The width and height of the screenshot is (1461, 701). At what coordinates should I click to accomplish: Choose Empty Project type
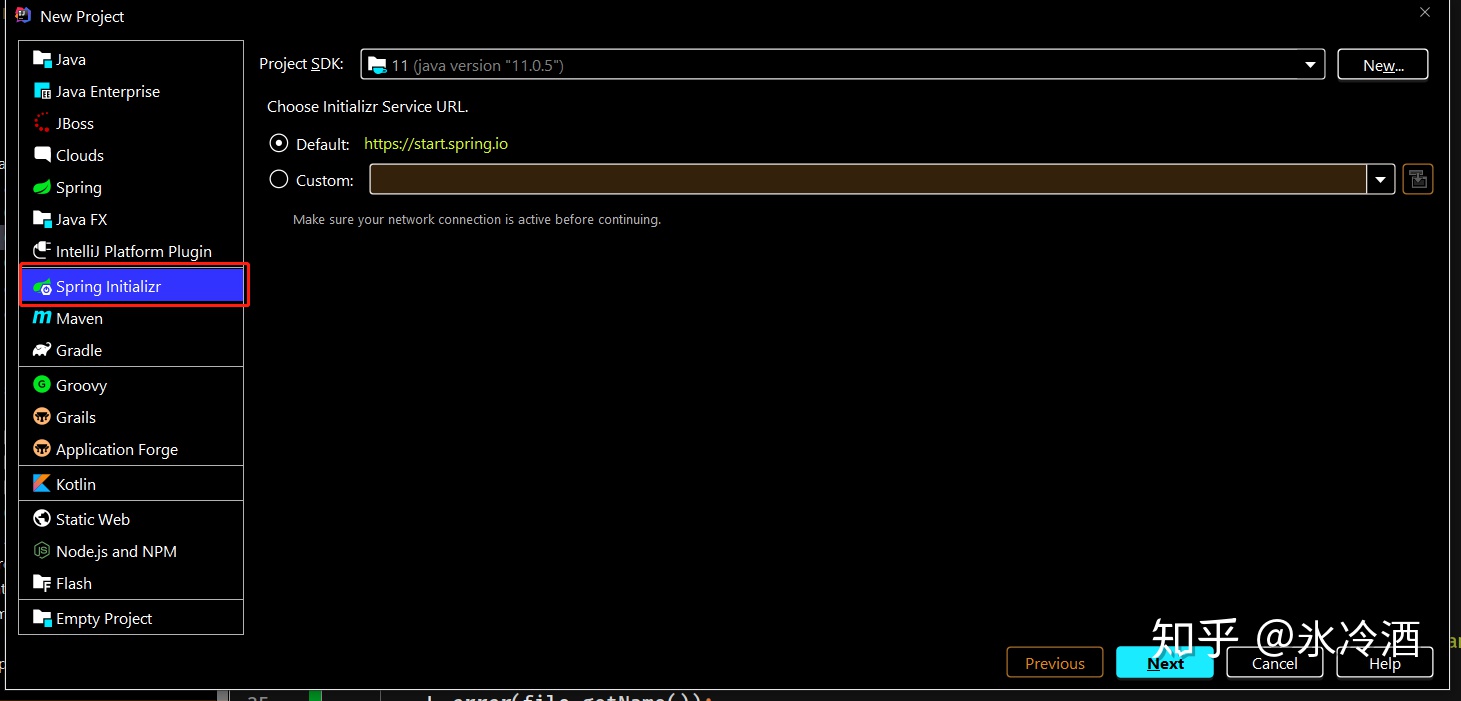click(131, 618)
